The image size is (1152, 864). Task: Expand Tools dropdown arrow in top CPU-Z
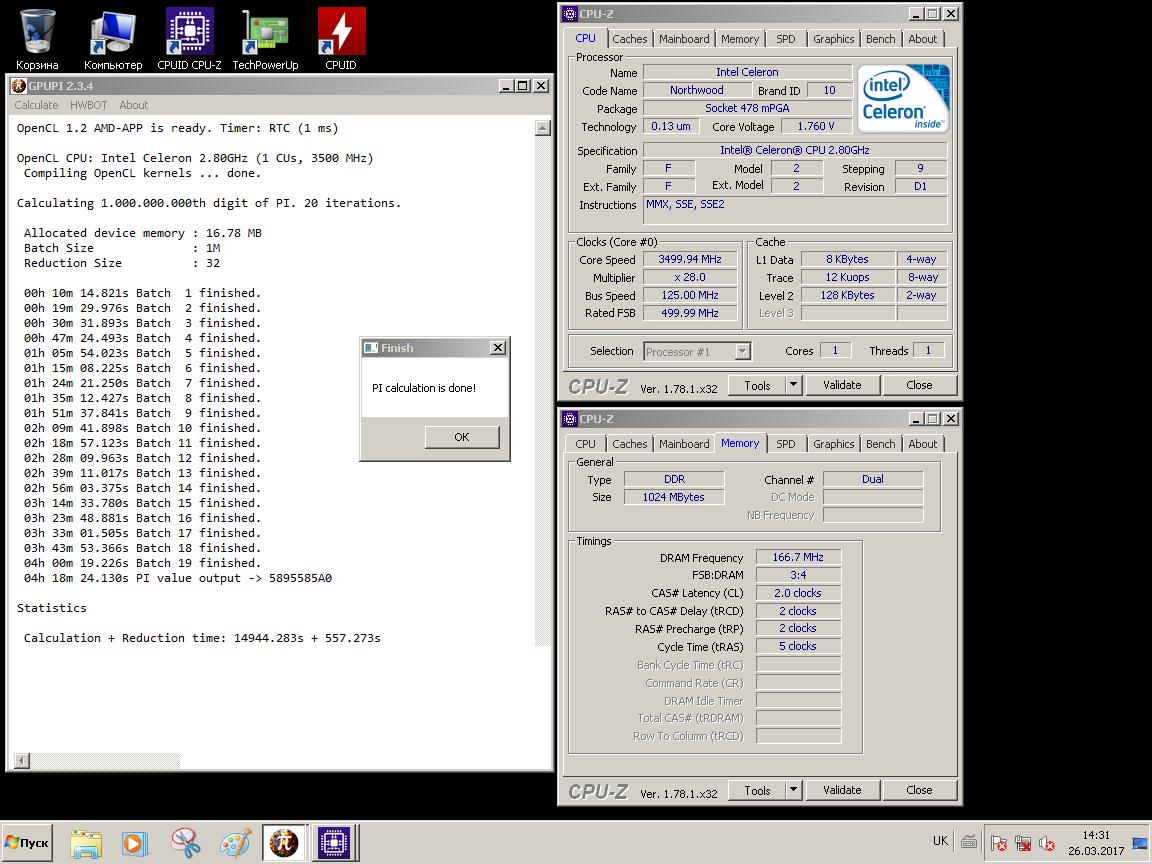pyautogui.click(x=793, y=385)
